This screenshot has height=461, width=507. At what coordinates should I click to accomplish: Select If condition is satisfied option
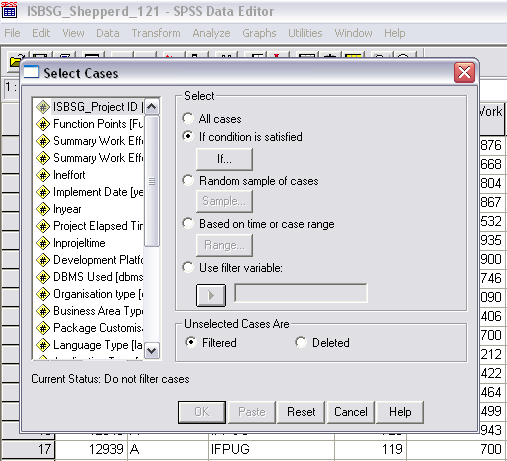coord(188,136)
